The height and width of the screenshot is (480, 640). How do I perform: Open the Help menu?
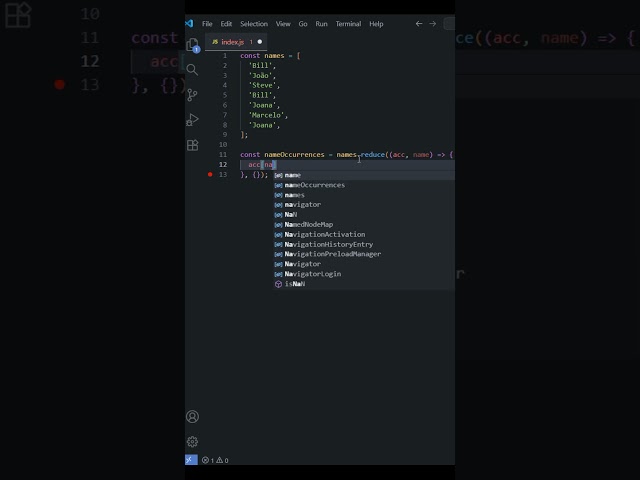pyautogui.click(x=376, y=24)
